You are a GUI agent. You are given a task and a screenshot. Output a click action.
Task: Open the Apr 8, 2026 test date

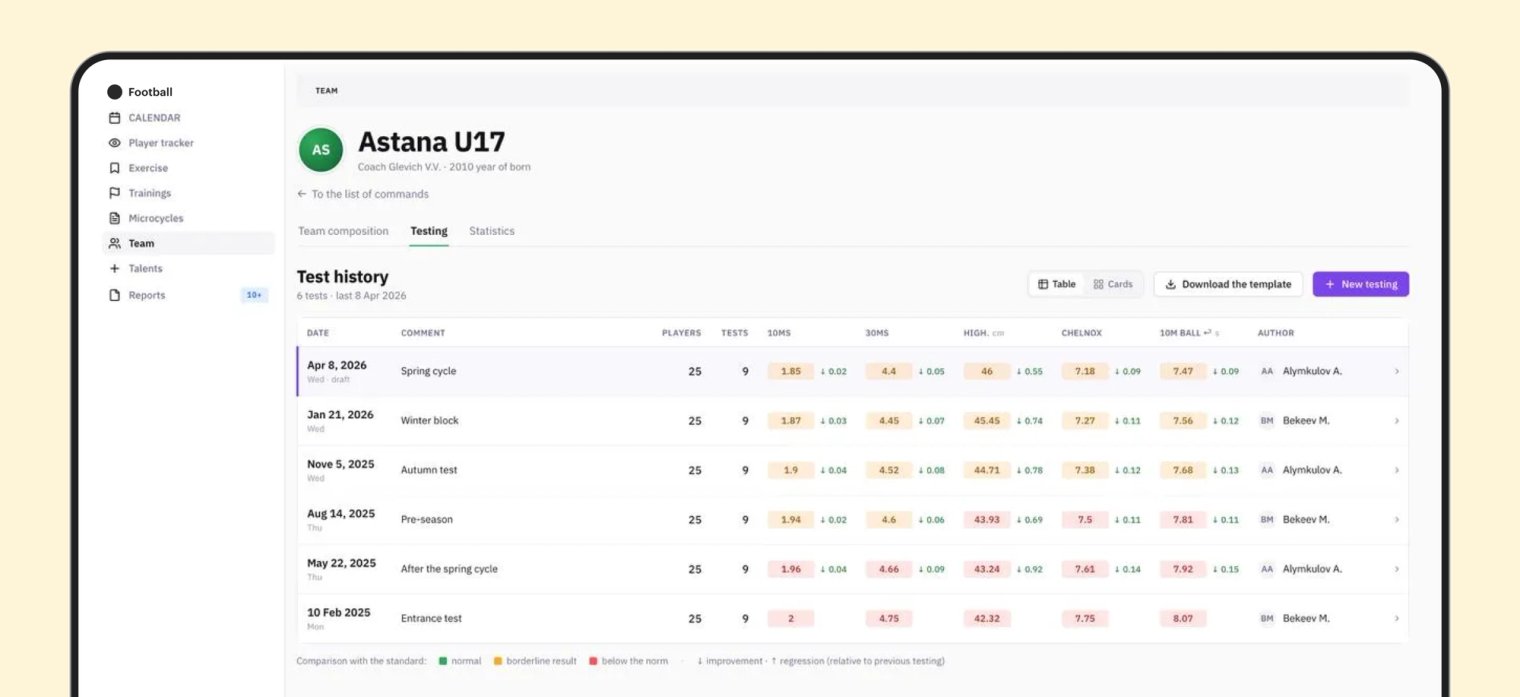(x=337, y=366)
